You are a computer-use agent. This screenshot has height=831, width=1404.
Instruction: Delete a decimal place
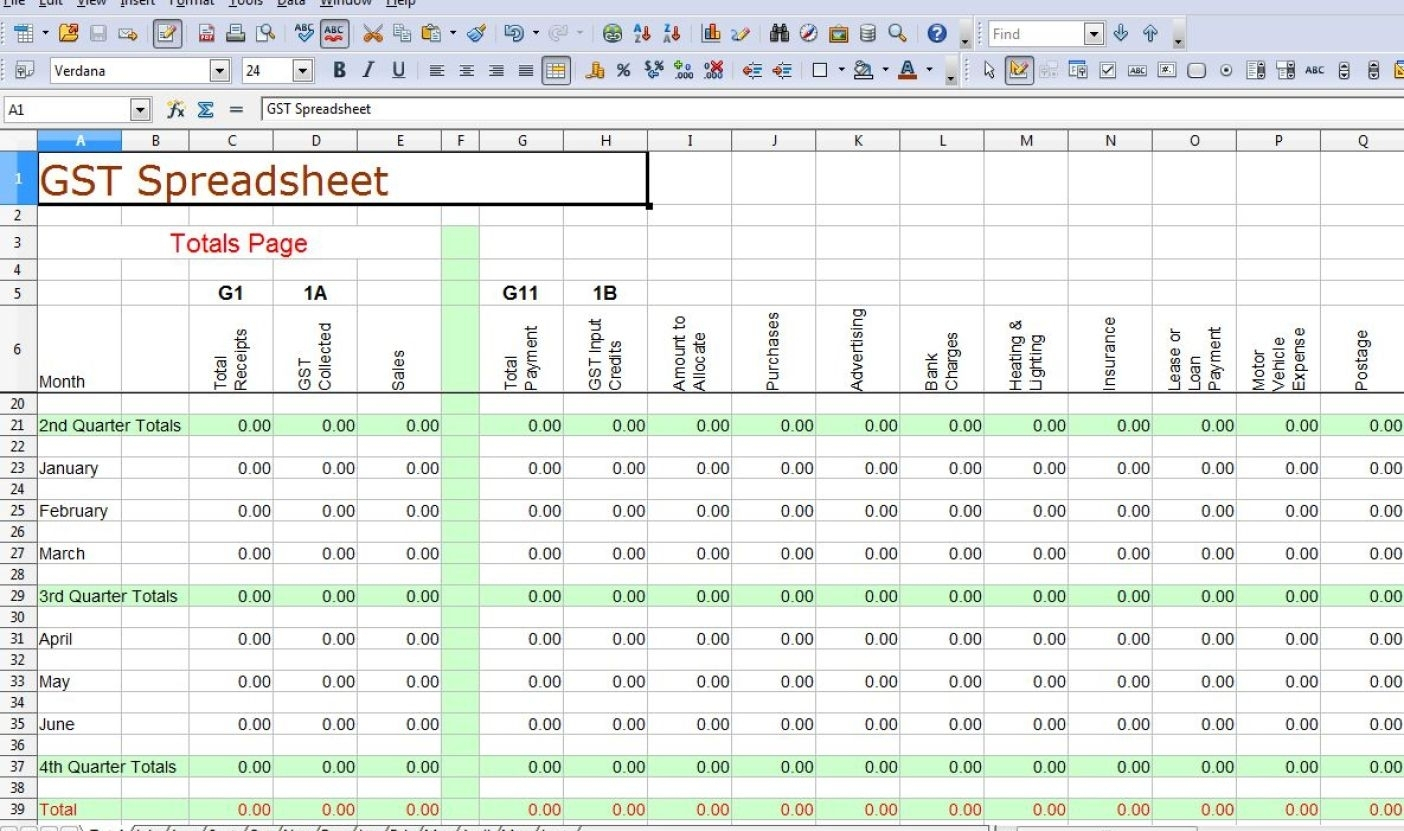(714, 71)
